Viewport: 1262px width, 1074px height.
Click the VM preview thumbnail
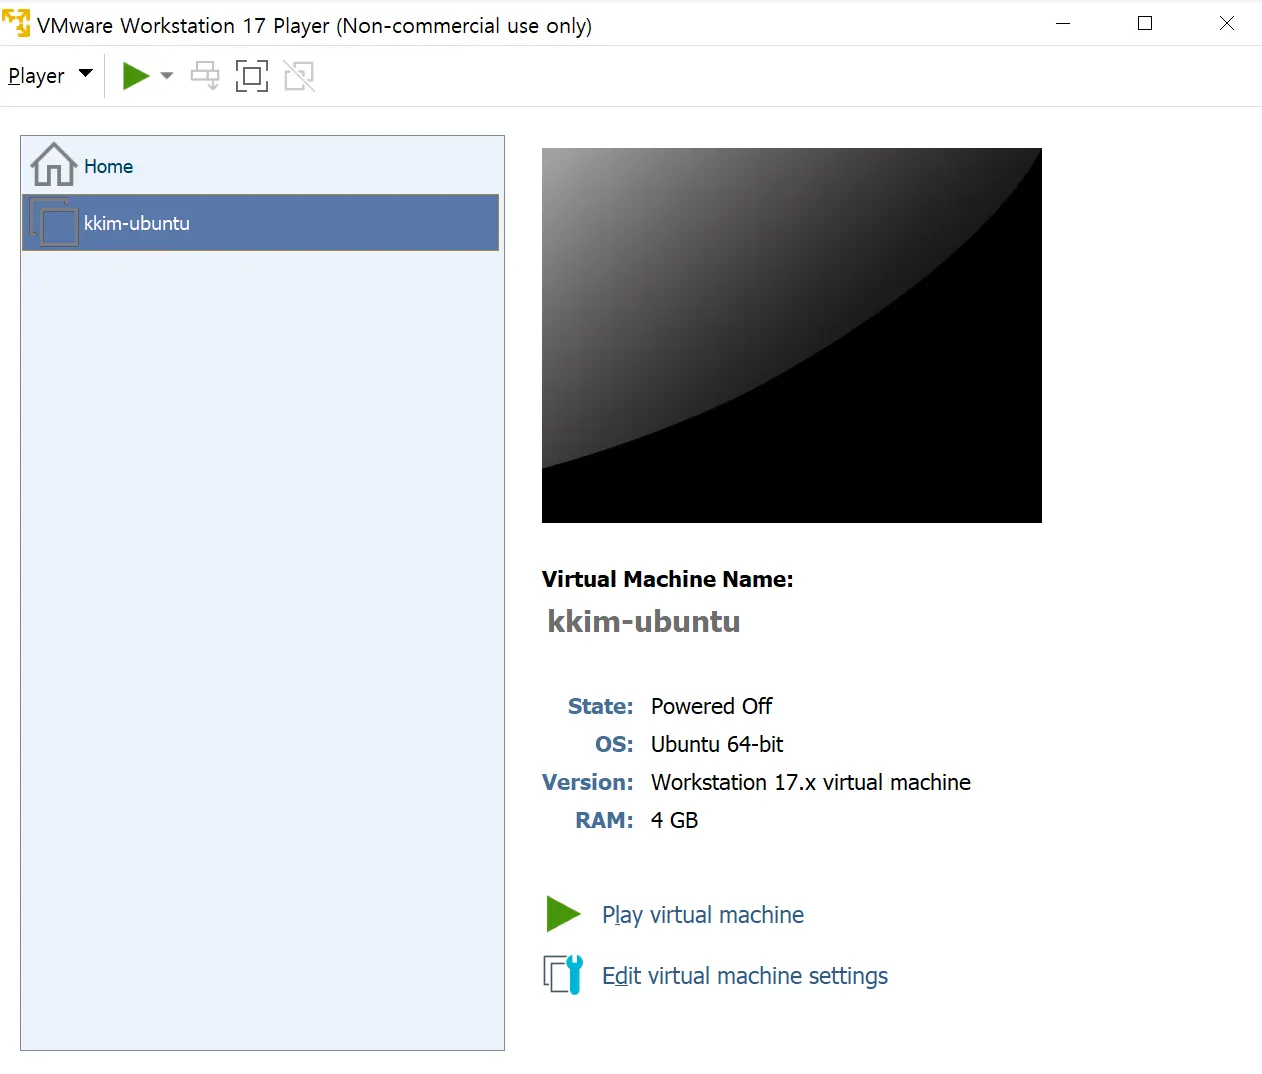pyautogui.click(x=792, y=335)
